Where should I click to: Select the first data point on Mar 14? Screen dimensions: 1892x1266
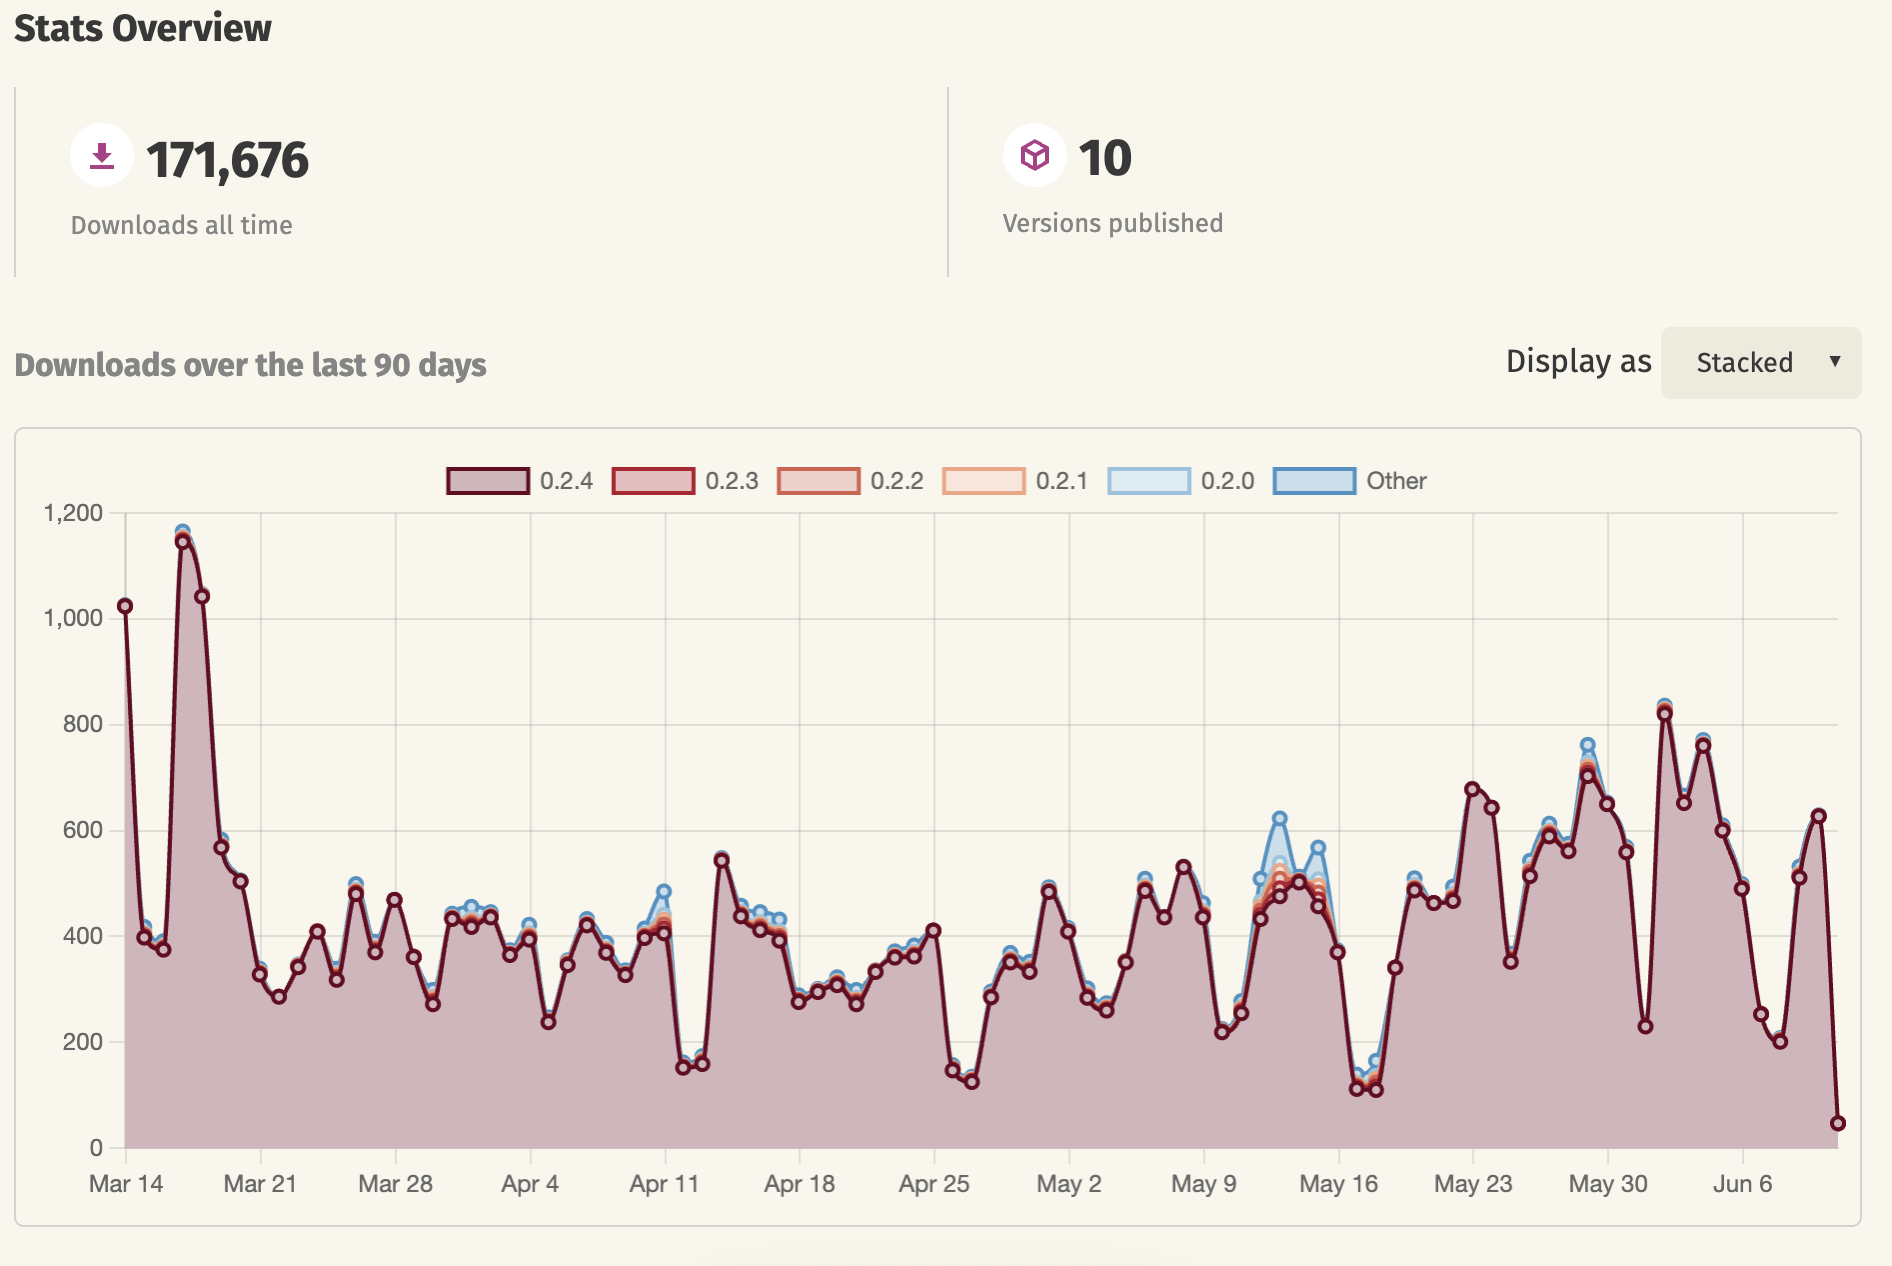tap(125, 606)
